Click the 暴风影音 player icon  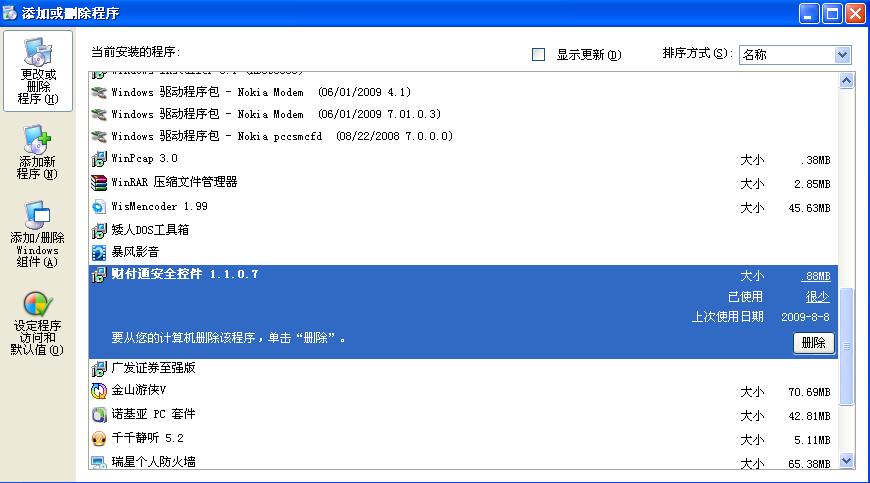coord(98,253)
